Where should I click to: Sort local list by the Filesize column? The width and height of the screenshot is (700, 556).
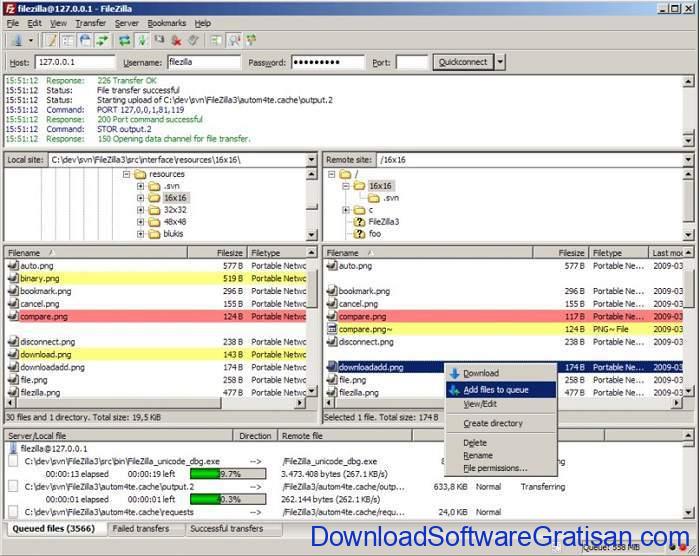click(217, 253)
